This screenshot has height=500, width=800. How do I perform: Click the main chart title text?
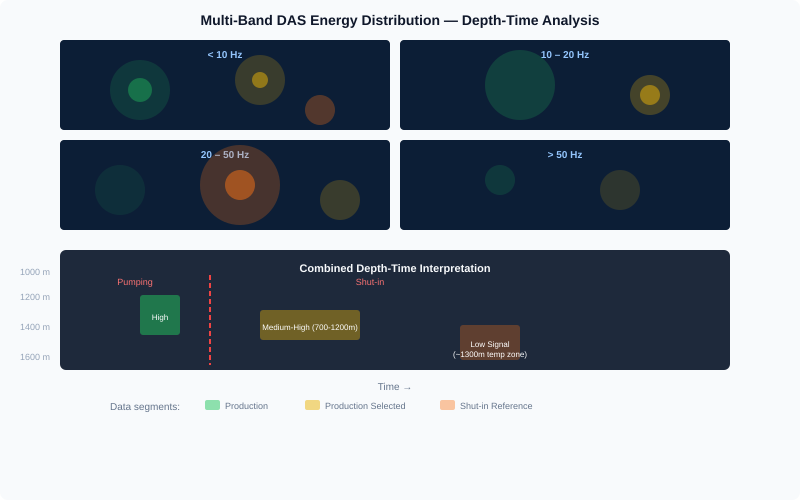(400, 20)
